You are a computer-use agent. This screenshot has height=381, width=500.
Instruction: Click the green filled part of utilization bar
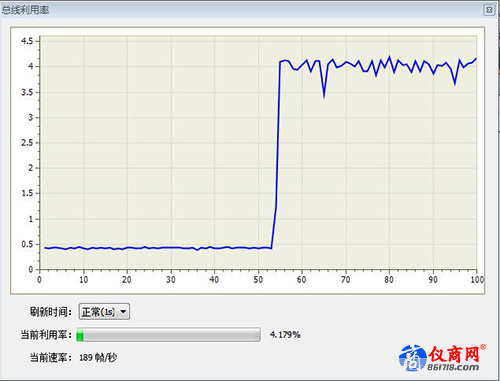click(80, 335)
